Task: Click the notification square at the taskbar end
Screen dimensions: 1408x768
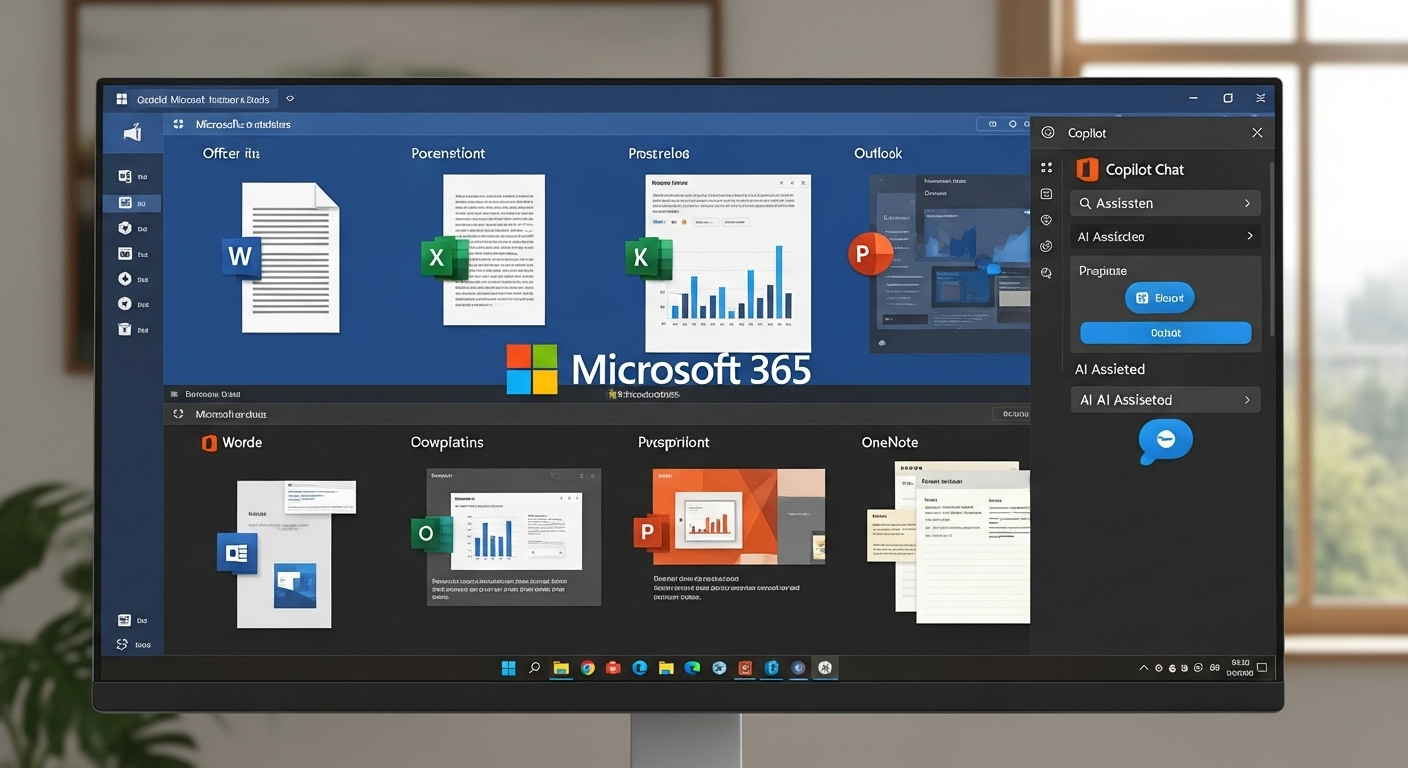Action: [1263, 668]
